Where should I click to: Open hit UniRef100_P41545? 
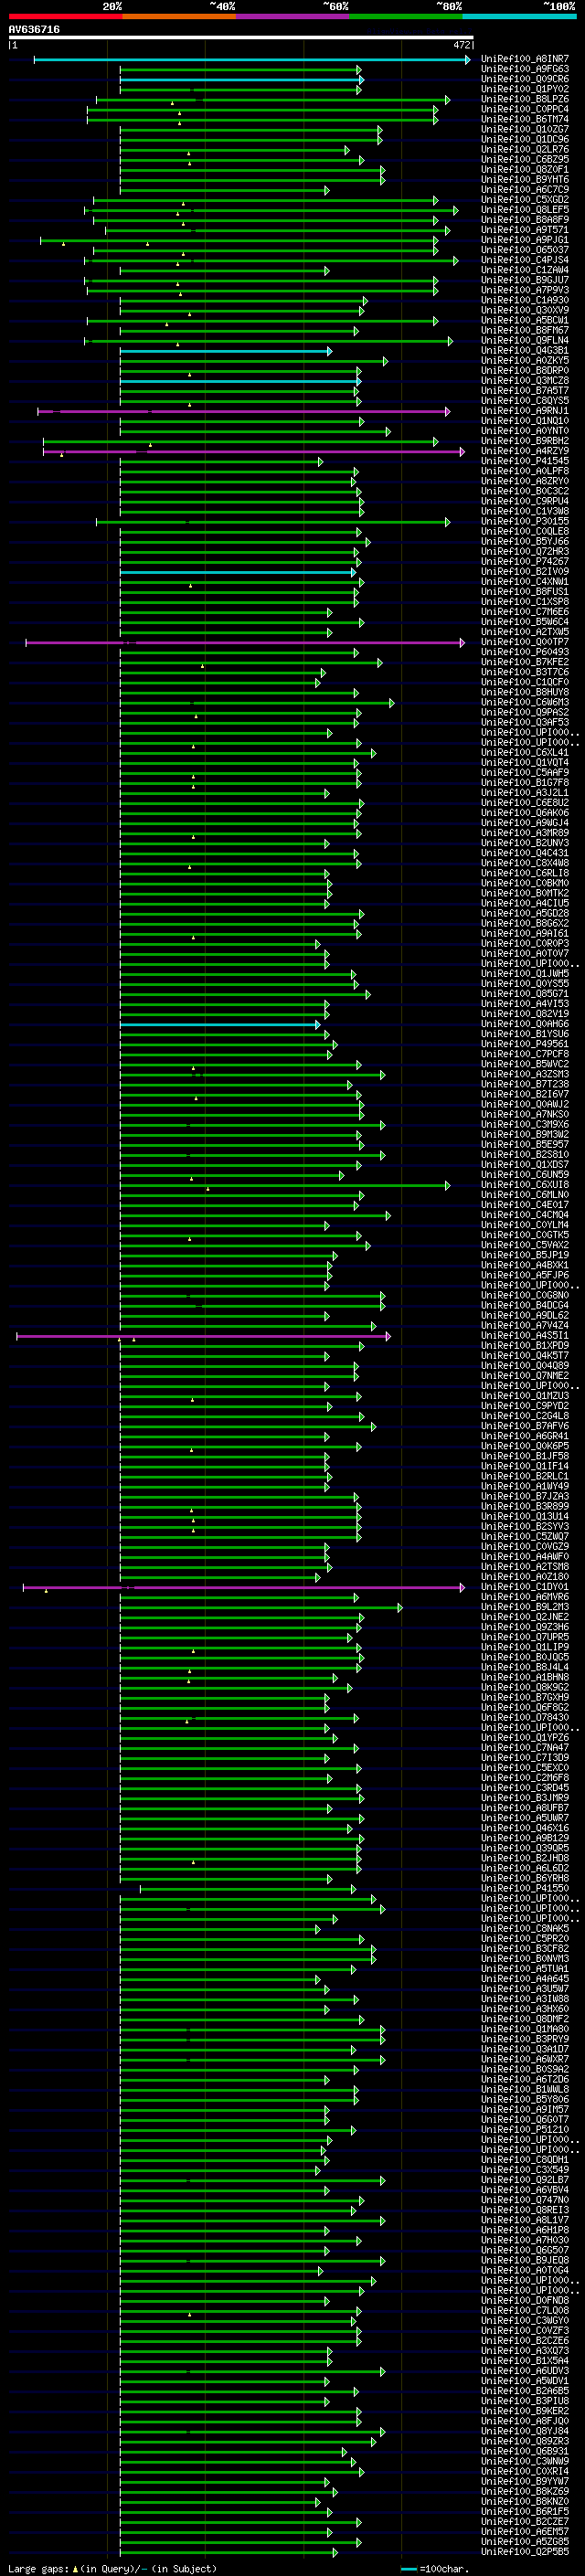pos(525,461)
